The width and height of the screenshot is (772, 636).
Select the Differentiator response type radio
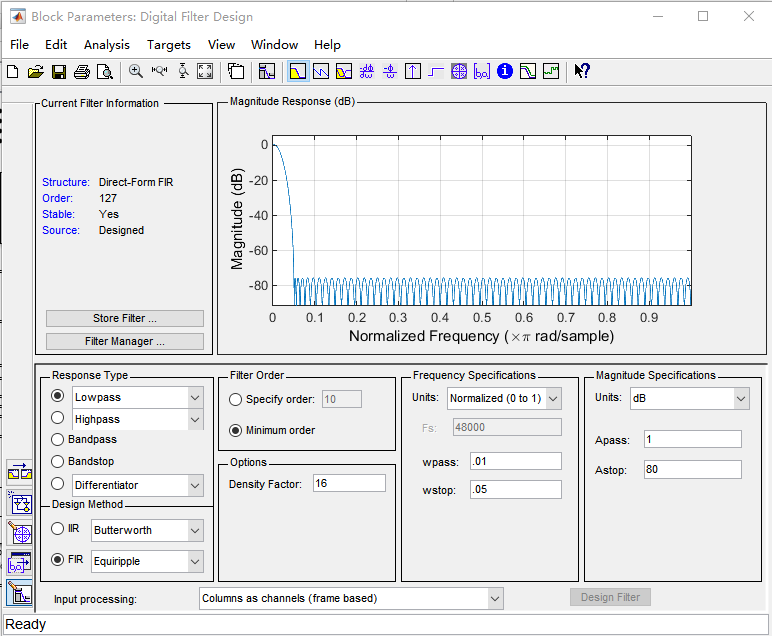58,484
